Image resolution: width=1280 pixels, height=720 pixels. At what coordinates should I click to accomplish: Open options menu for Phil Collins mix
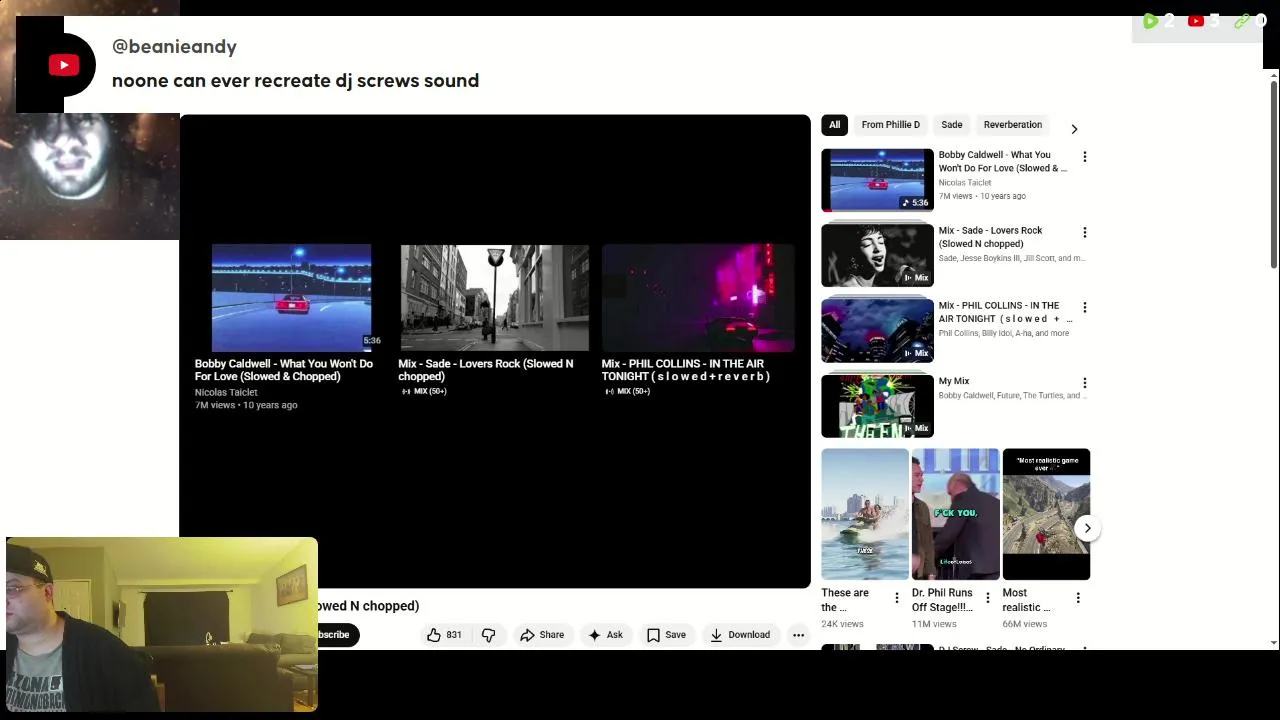tap(1085, 307)
